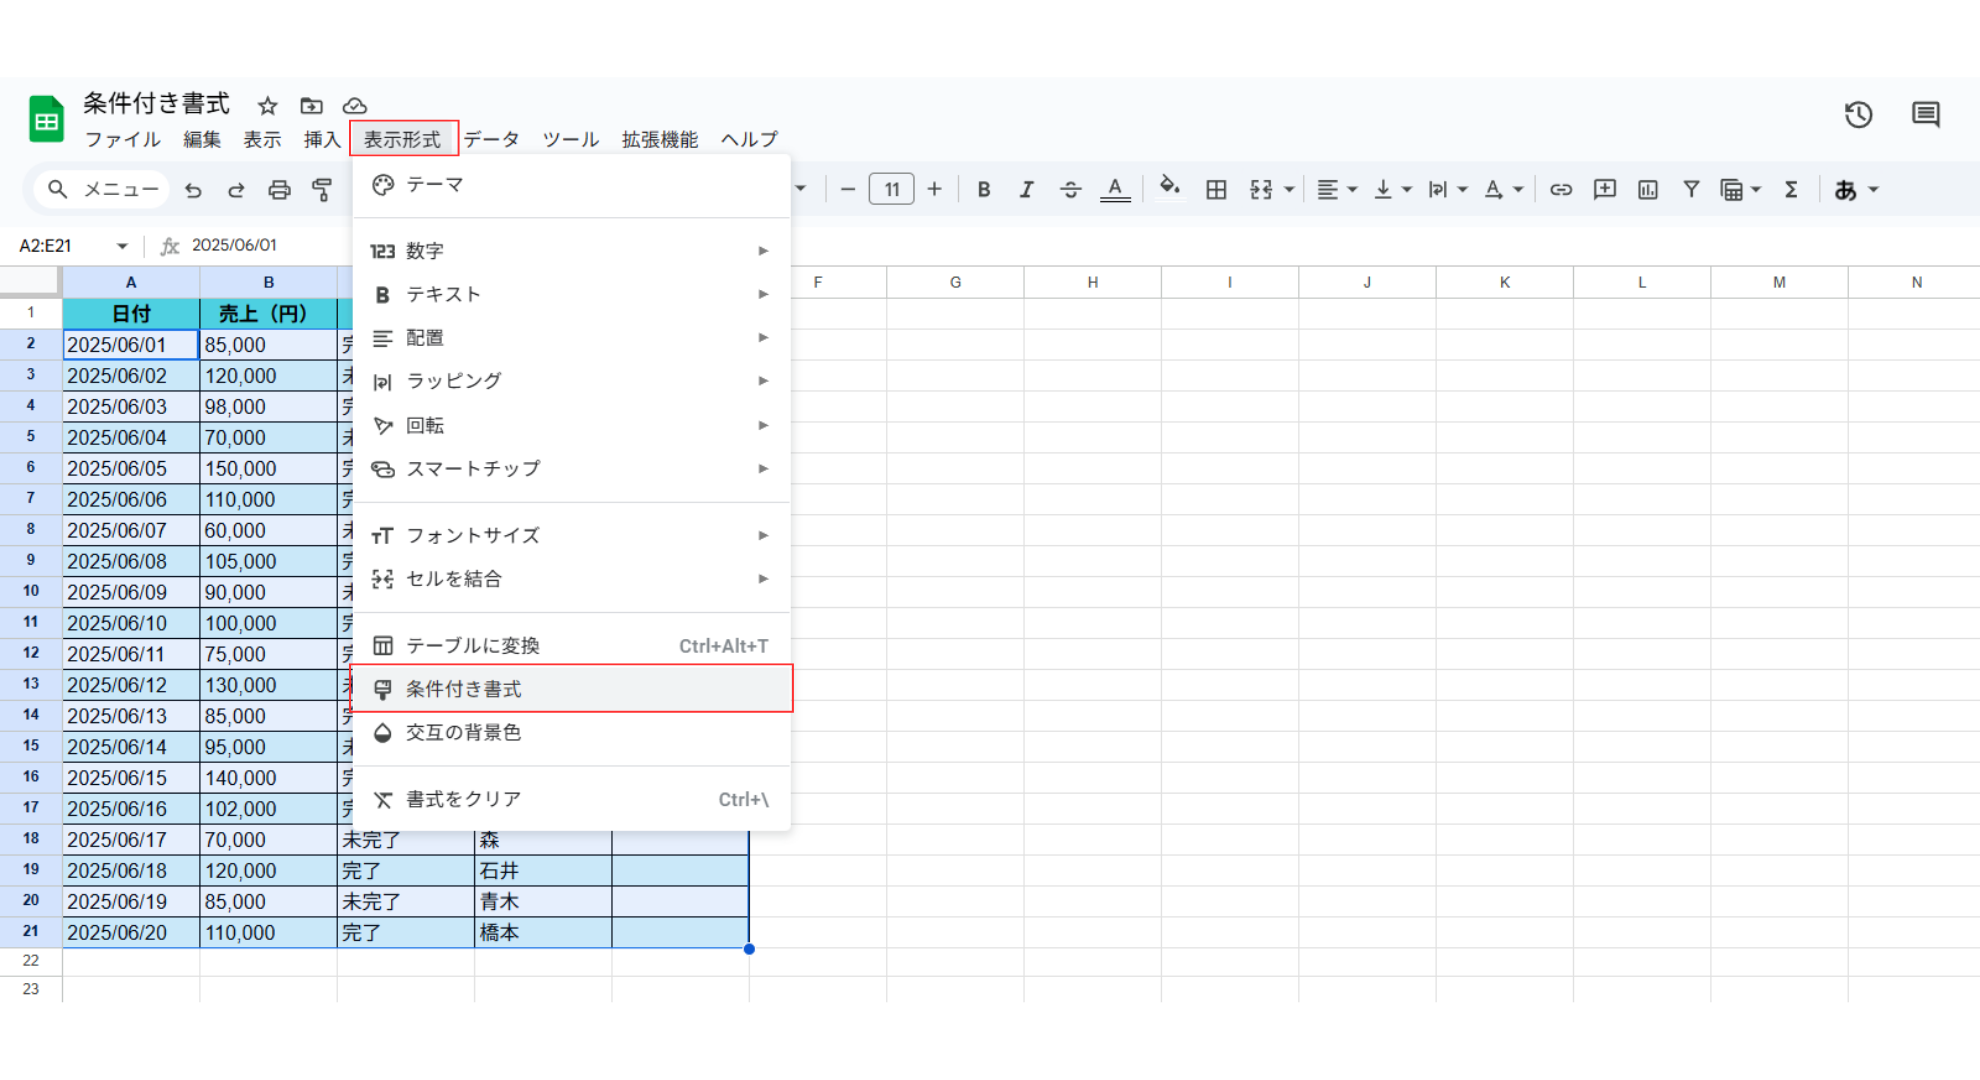Open the text color picker
The height and width of the screenshot is (1080, 1980).
click(1115, 189)
